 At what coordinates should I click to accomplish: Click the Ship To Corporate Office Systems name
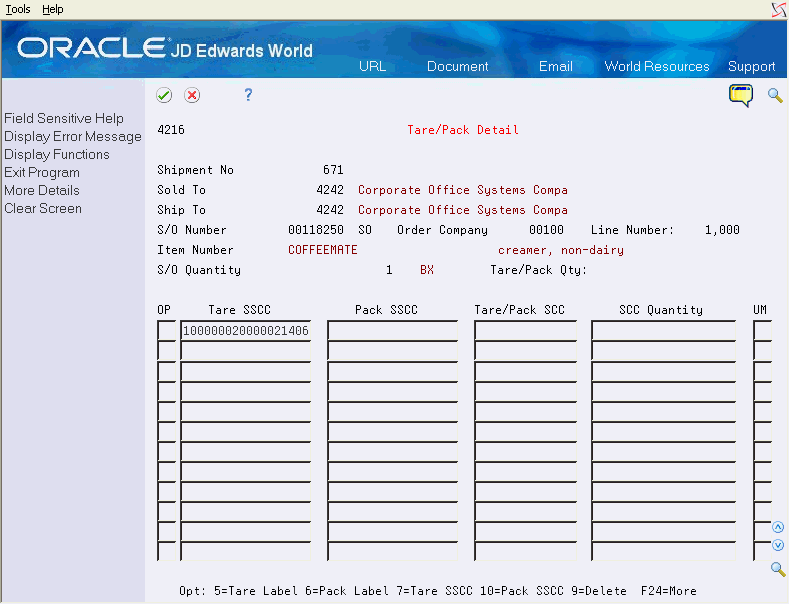pos(462,210)
